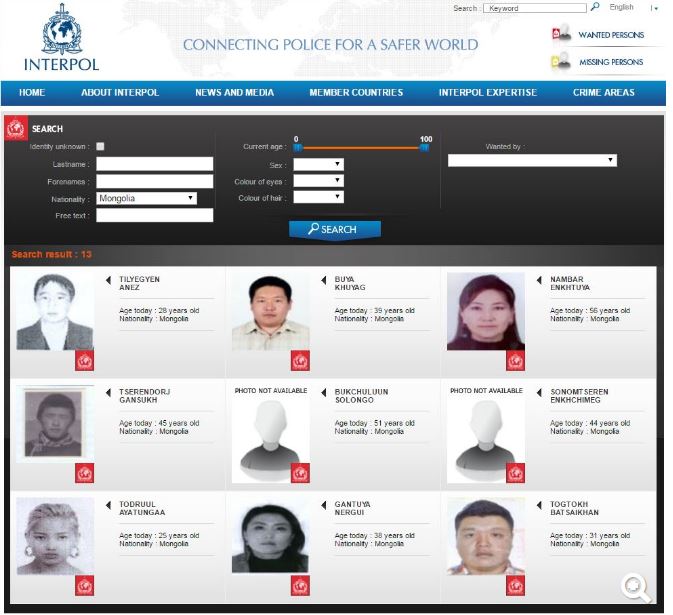Open photo of Todruul Ayatungaa
The width and height of the screenshot is (673, 615).
[55, 536]
